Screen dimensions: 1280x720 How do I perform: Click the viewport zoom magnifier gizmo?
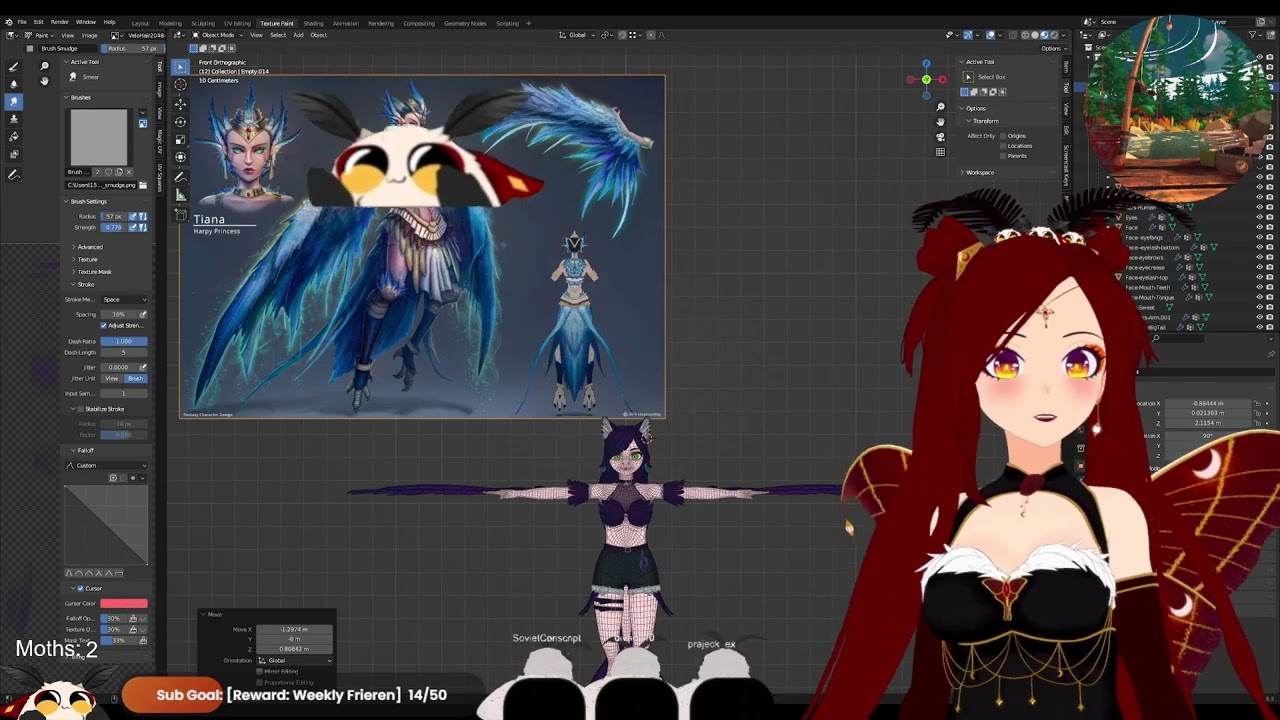pyautogui.click(x=940, y=107)
